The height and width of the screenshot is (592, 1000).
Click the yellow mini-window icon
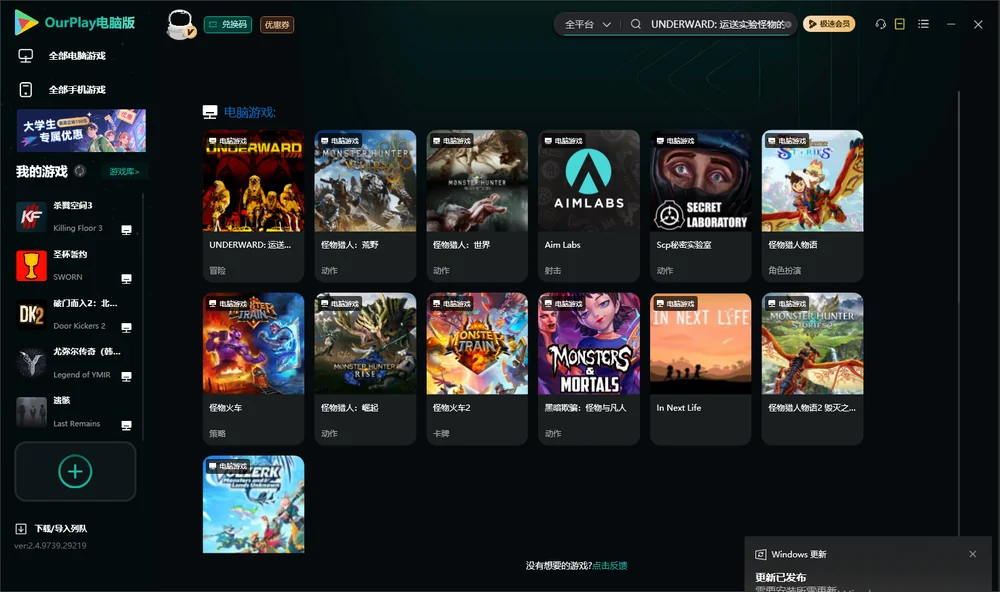900,24
